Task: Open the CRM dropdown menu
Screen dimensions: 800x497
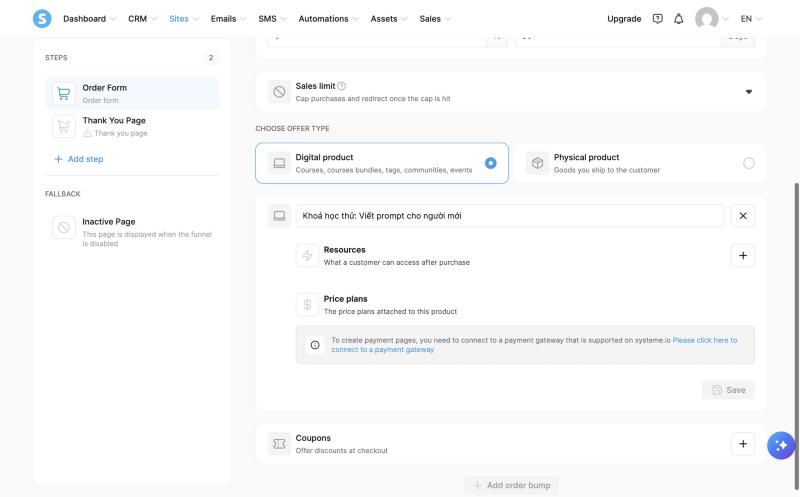Action: click(x=142, y=19)
